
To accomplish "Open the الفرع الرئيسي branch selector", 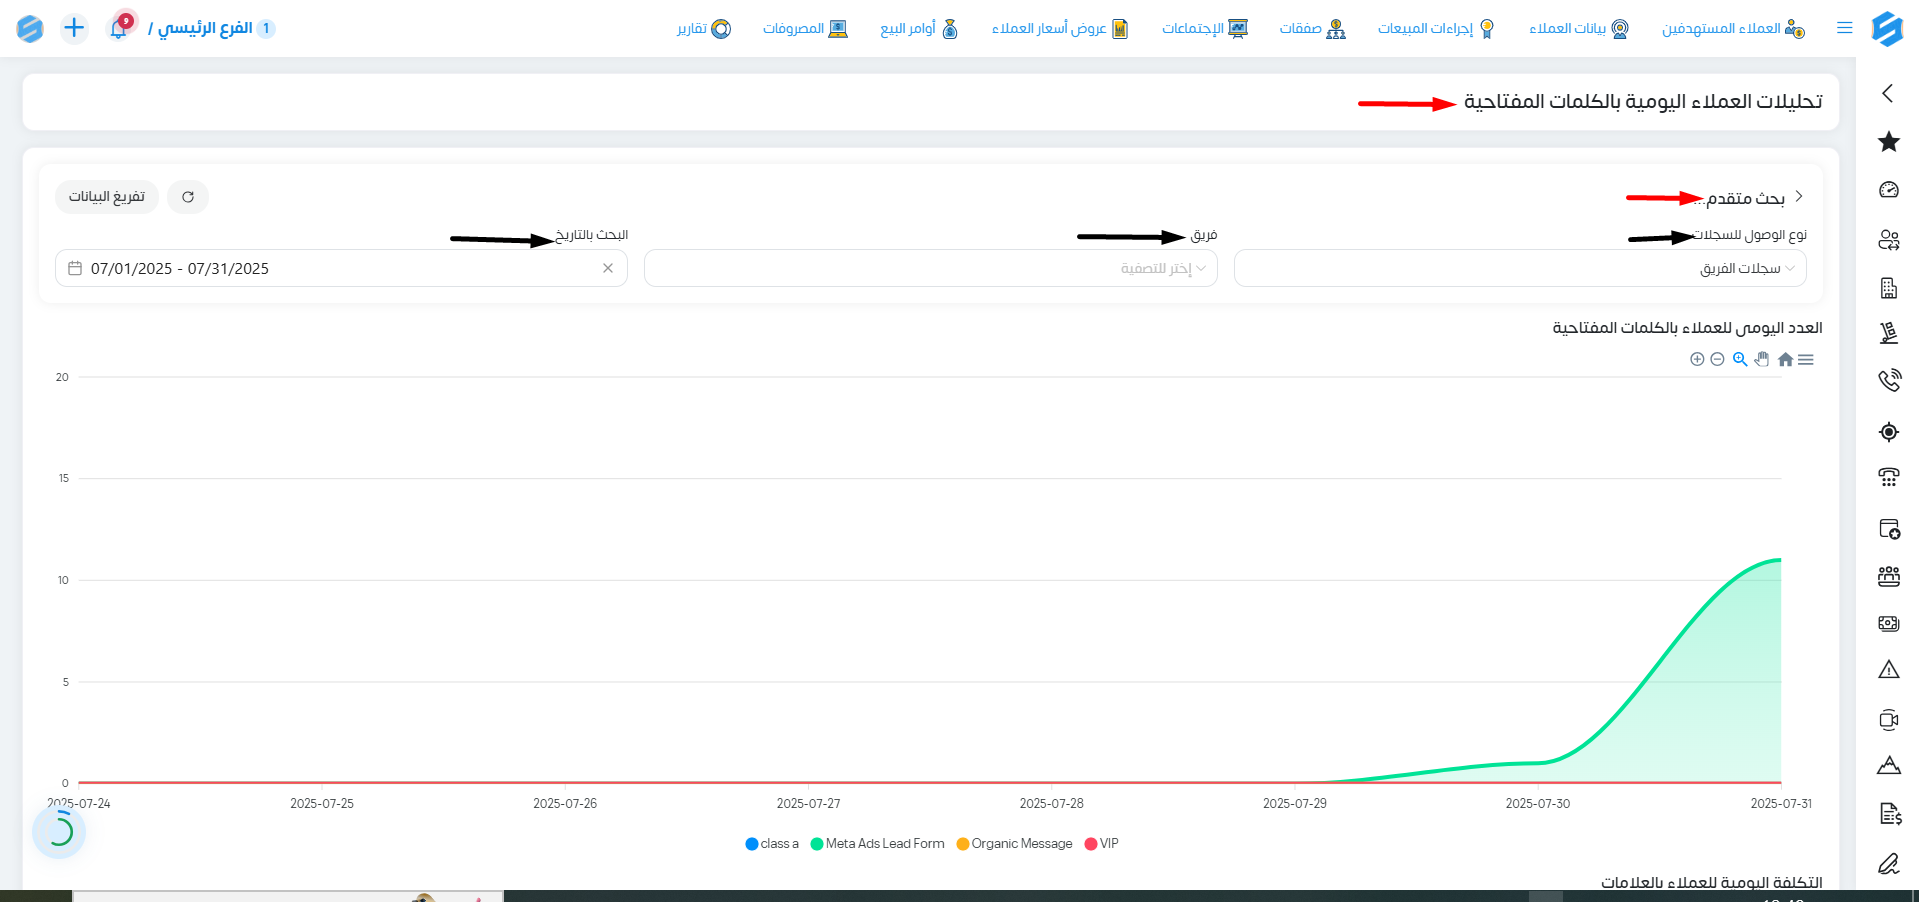I will click(x=211, y=28).
